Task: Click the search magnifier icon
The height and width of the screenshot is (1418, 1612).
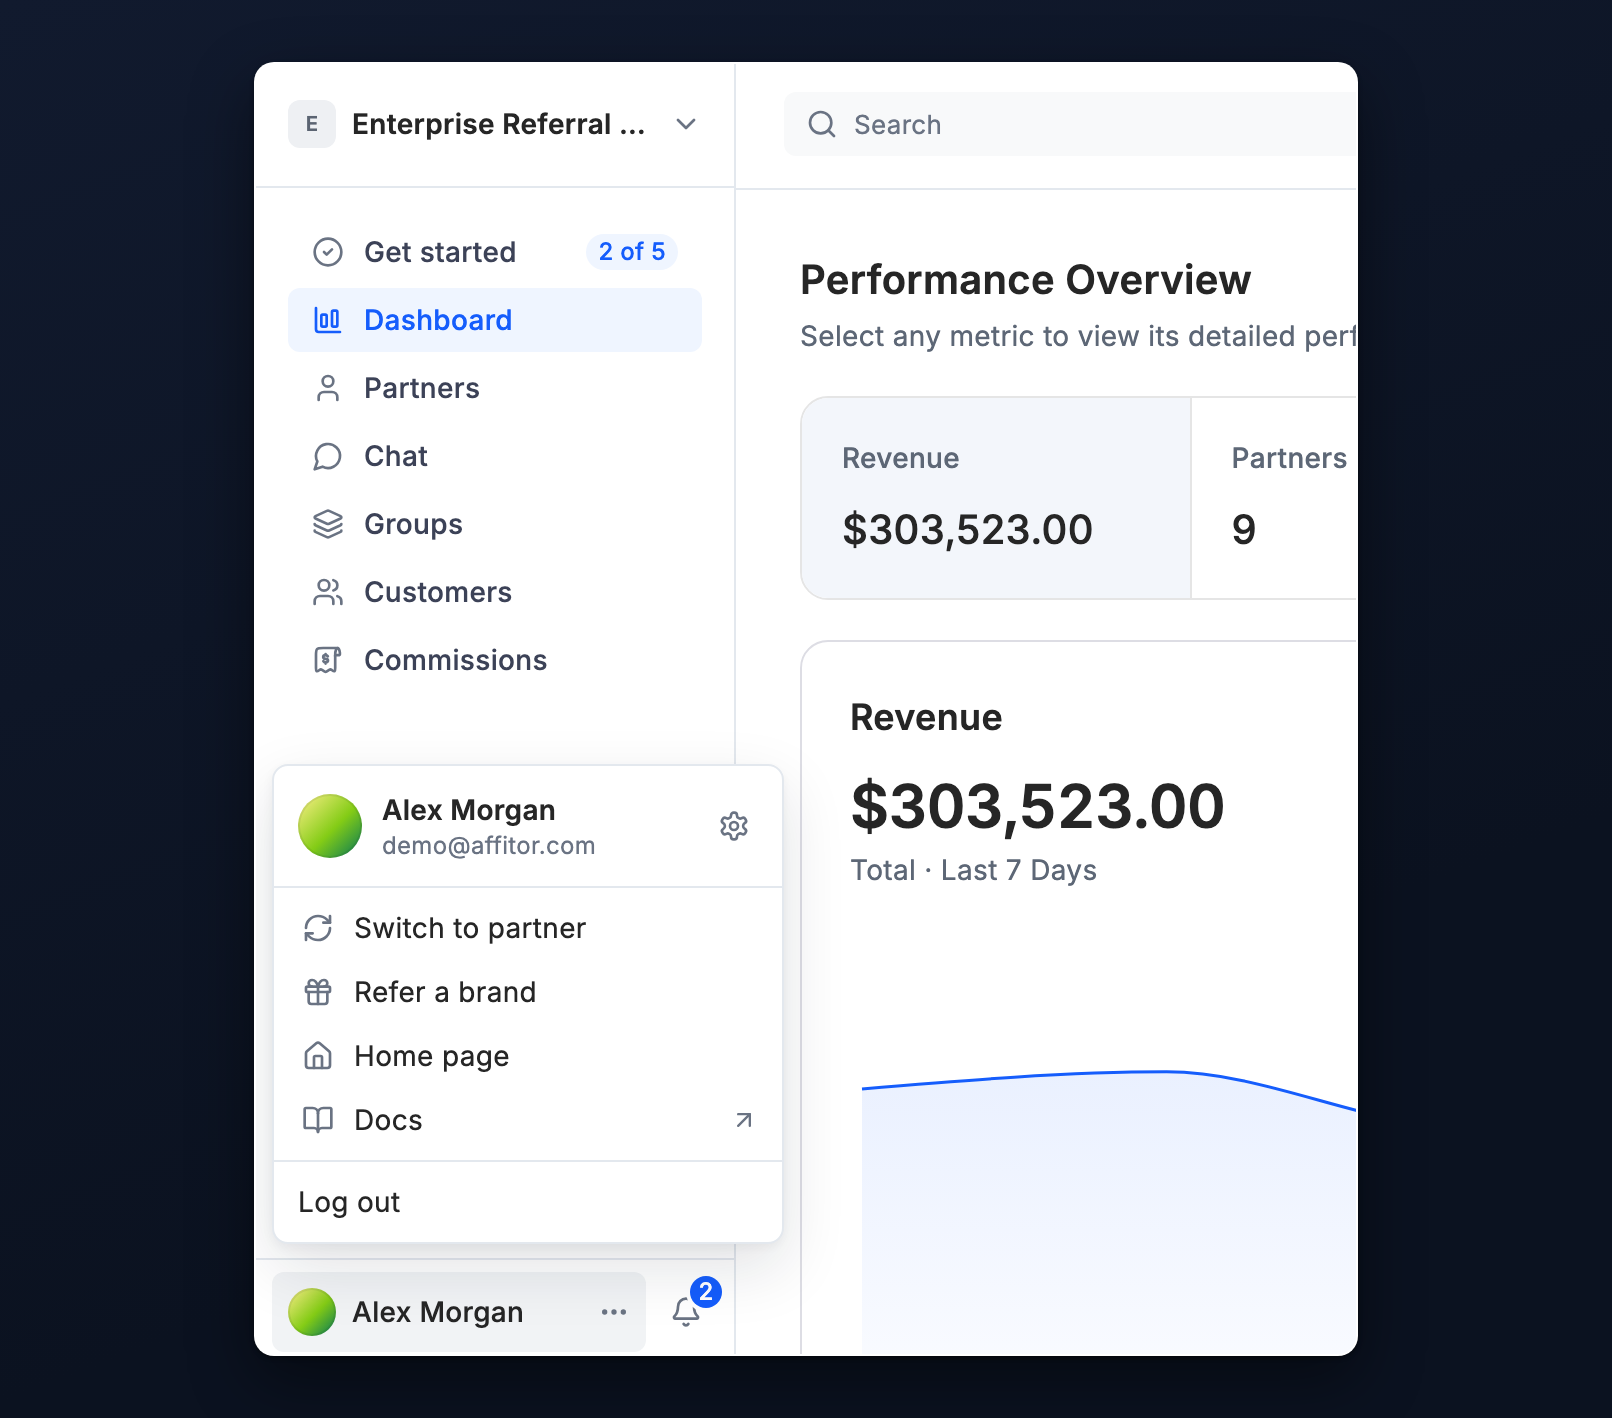Action: pyautogui.click(x=822, y=124)
